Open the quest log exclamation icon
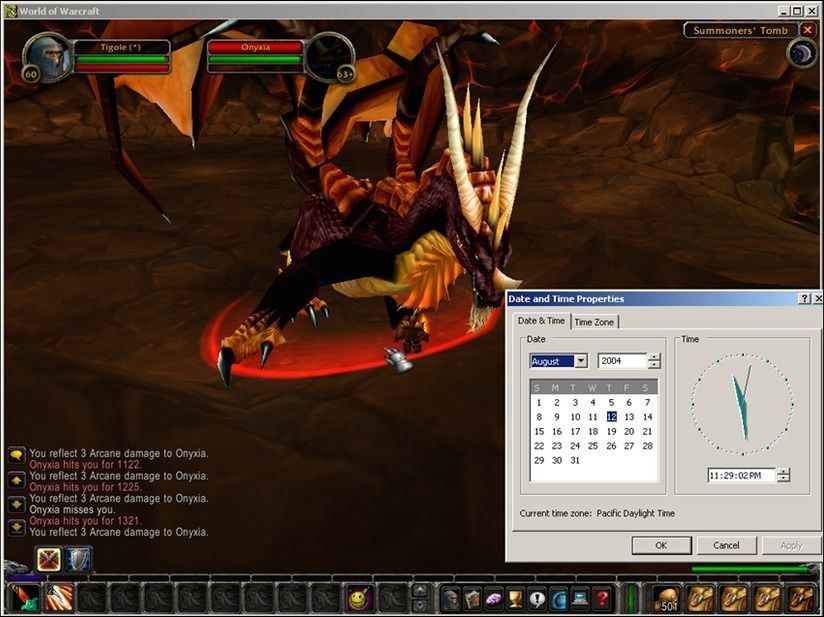The width and height of the screenshot is (824, 617). [537, 599]
